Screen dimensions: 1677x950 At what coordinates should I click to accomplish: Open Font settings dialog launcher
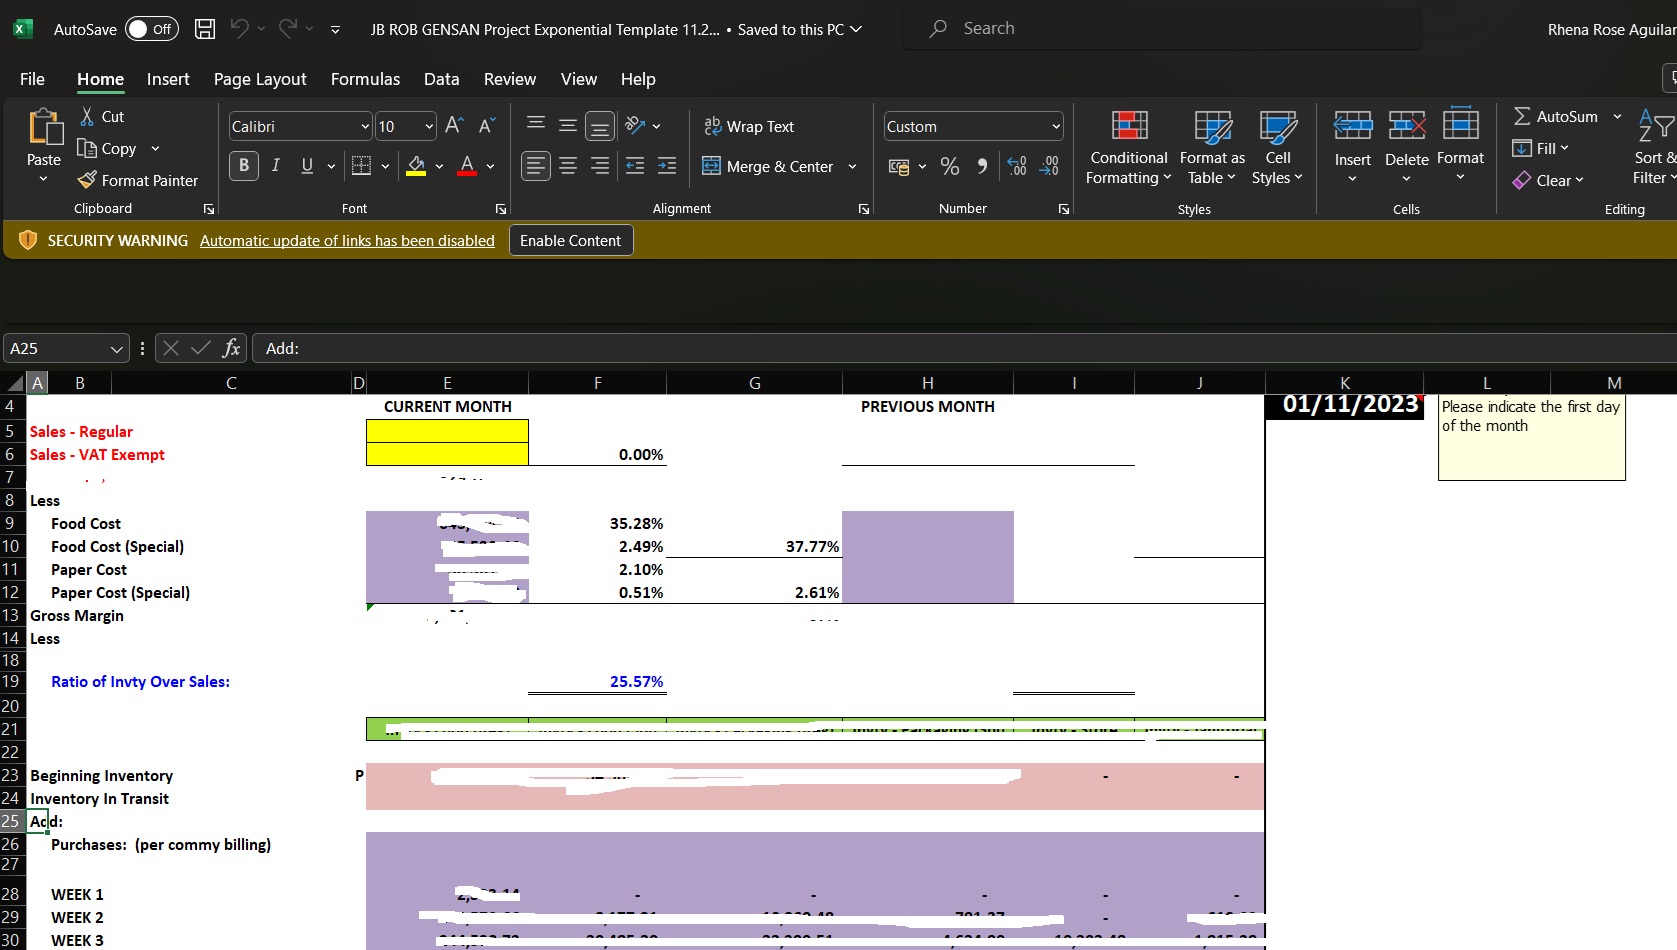[x=500, y=209]
